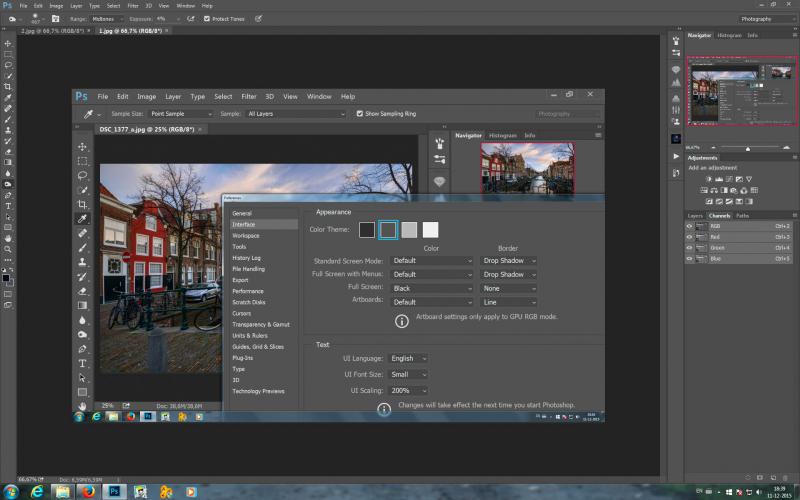This screenshot has width=800, height=500.
Task: Hide the Green channel eye
Action: tap(689, 248)
